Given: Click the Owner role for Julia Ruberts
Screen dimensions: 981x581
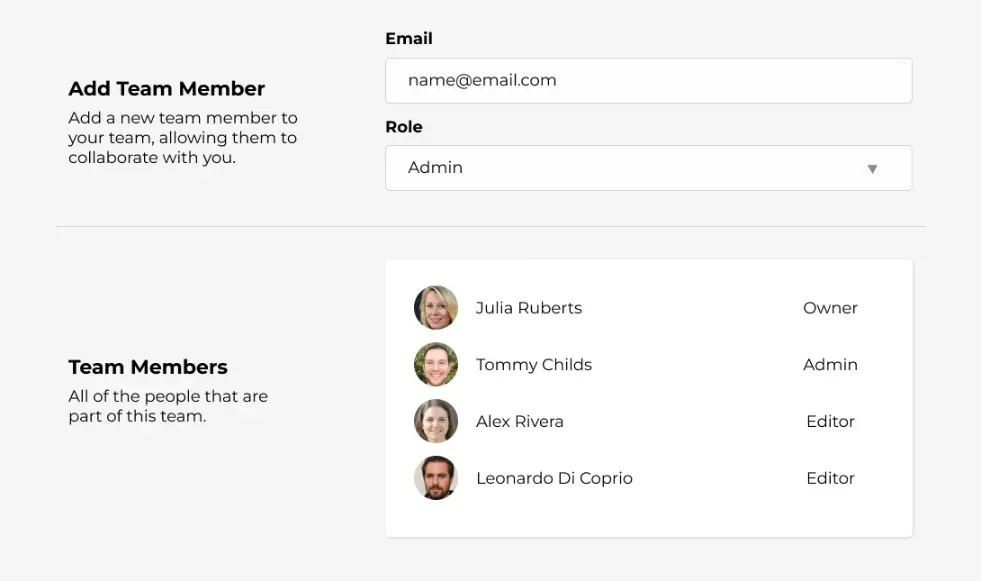Looking at the screenshot, I should (830, 308).
